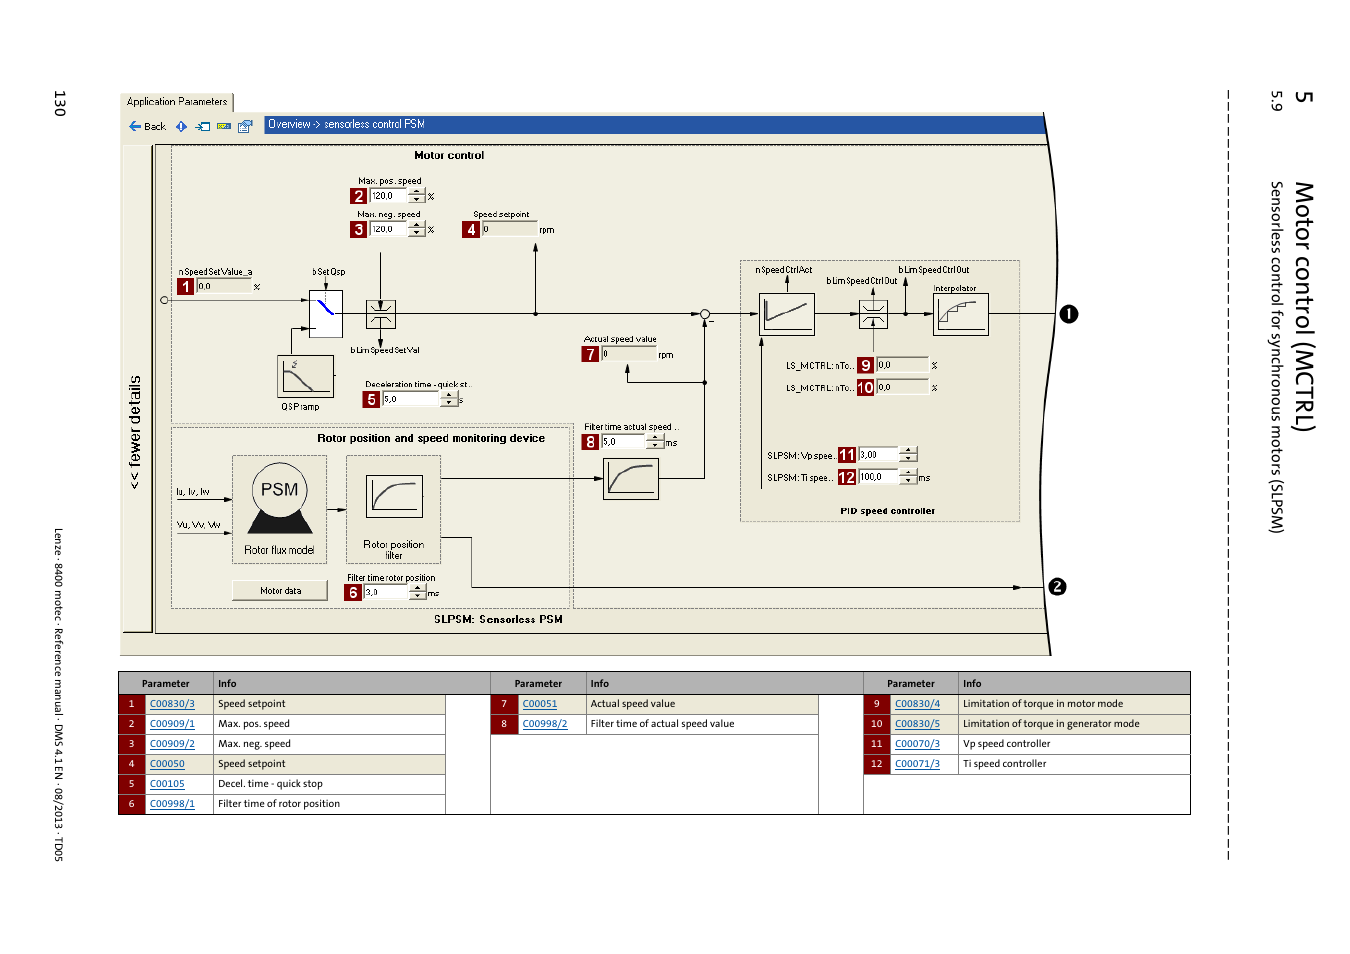Open parameter link C00105

(x=167, y=784)
